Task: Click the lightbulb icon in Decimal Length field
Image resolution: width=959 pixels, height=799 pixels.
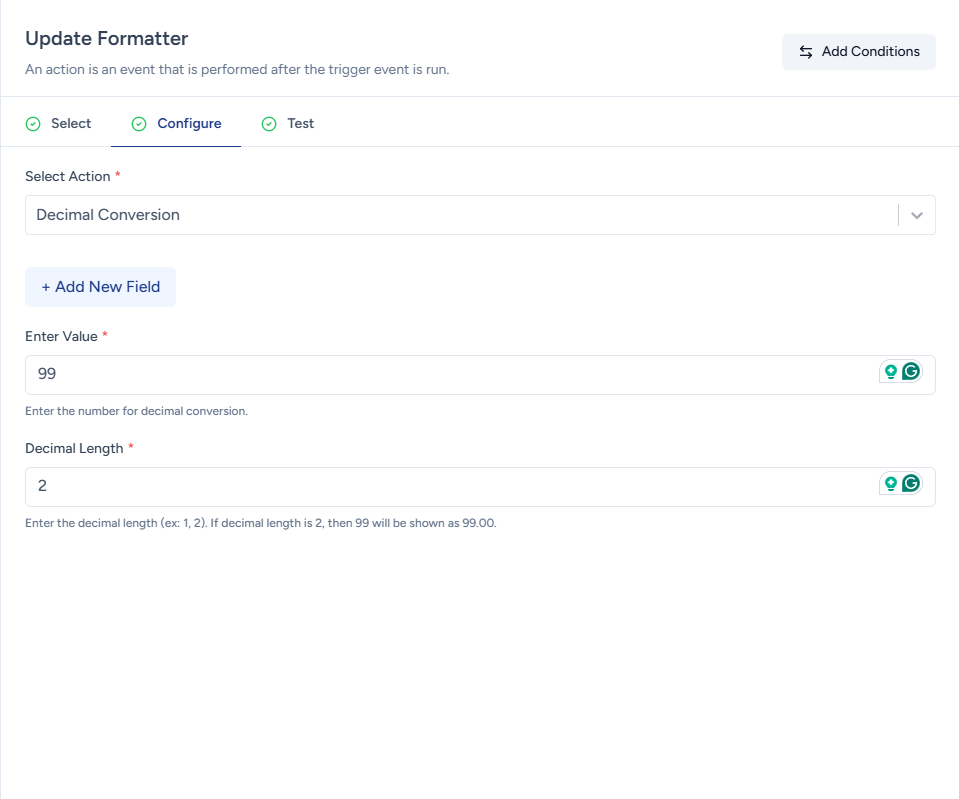Action: (x=890, y=484)
